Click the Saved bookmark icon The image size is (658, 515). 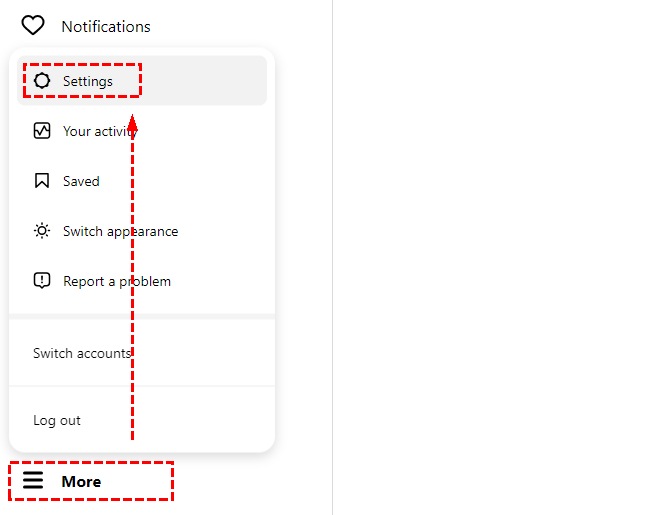41,181
